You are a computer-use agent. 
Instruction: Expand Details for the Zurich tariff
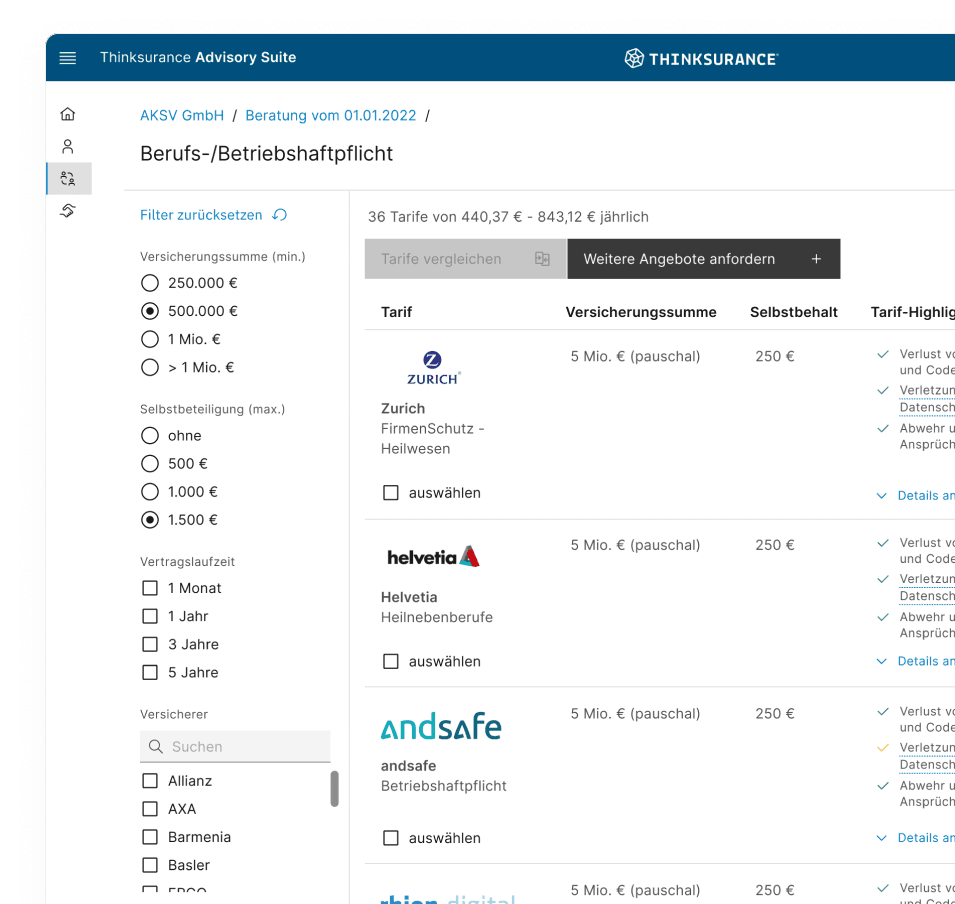point(915,495)
